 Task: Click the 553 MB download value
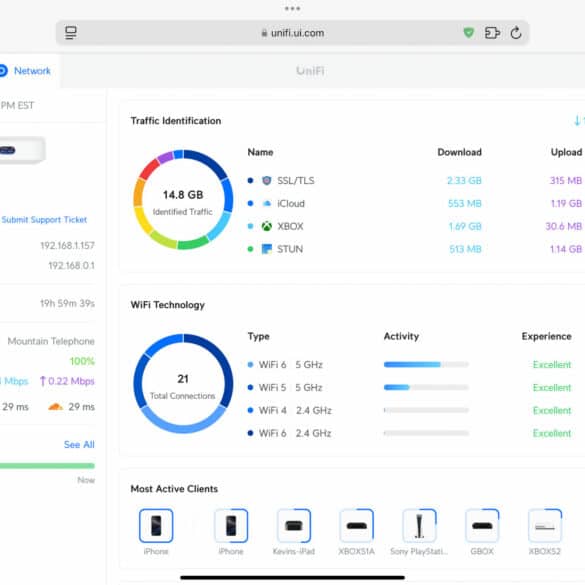pos(464,203)
